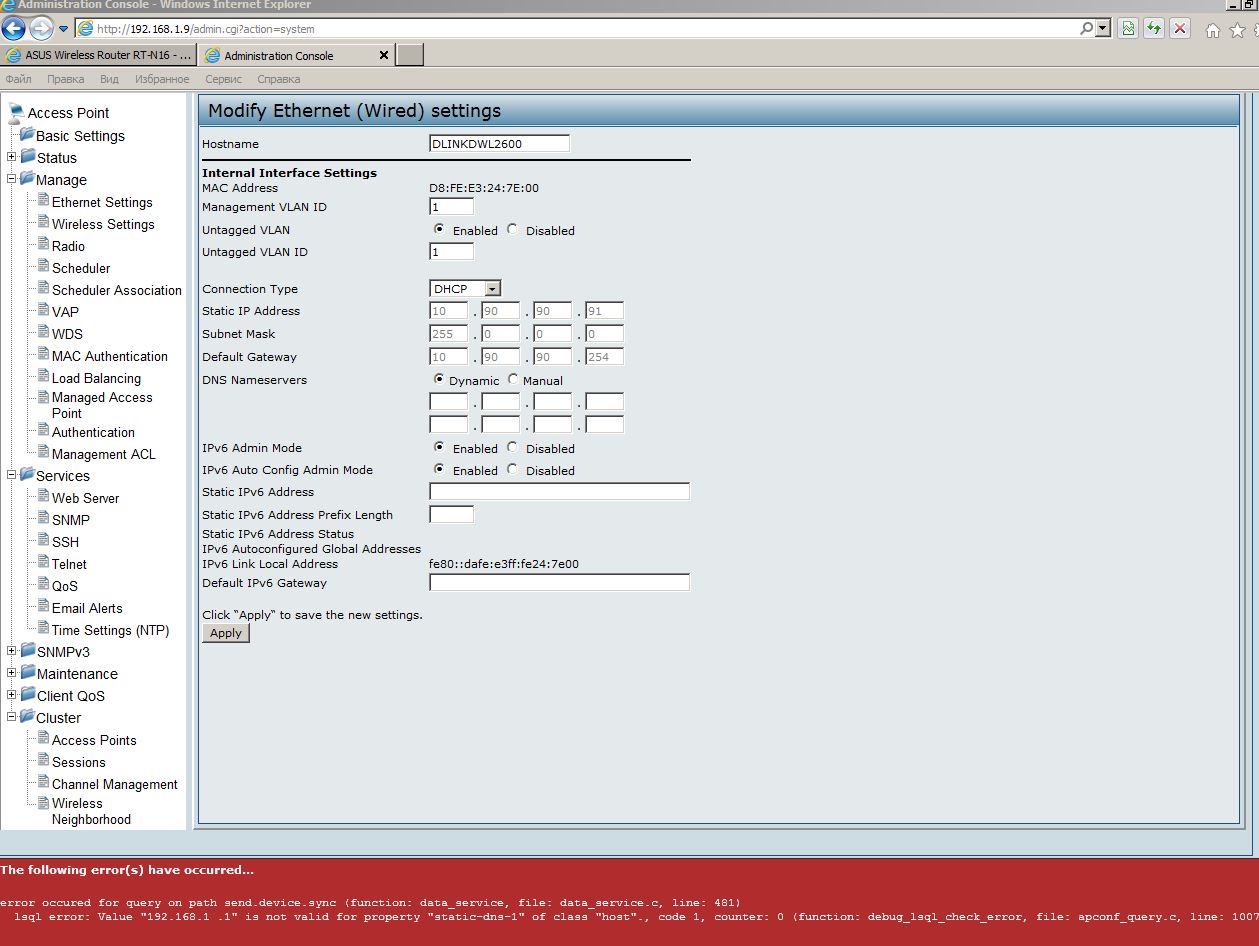1259x946 pixels.
Task: Click the Basic Settings folder icon
Action: [x=27, y=135]
